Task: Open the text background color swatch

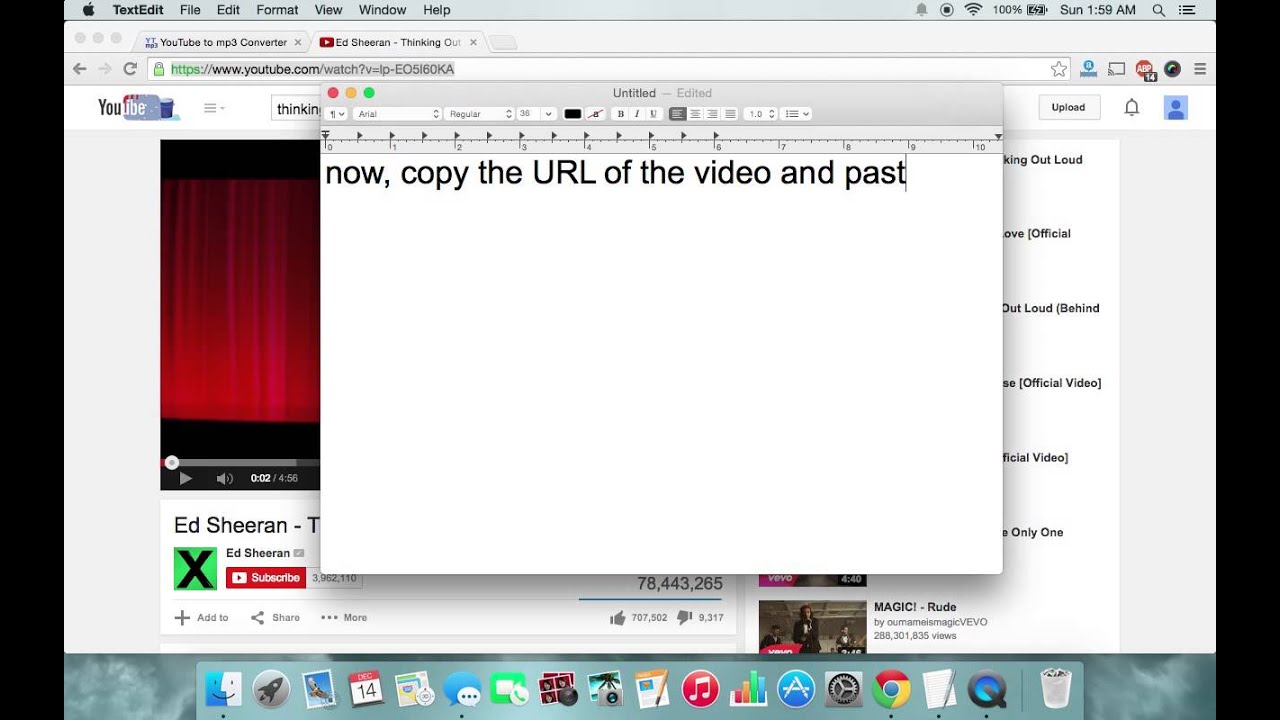Action: click(595, 114)
